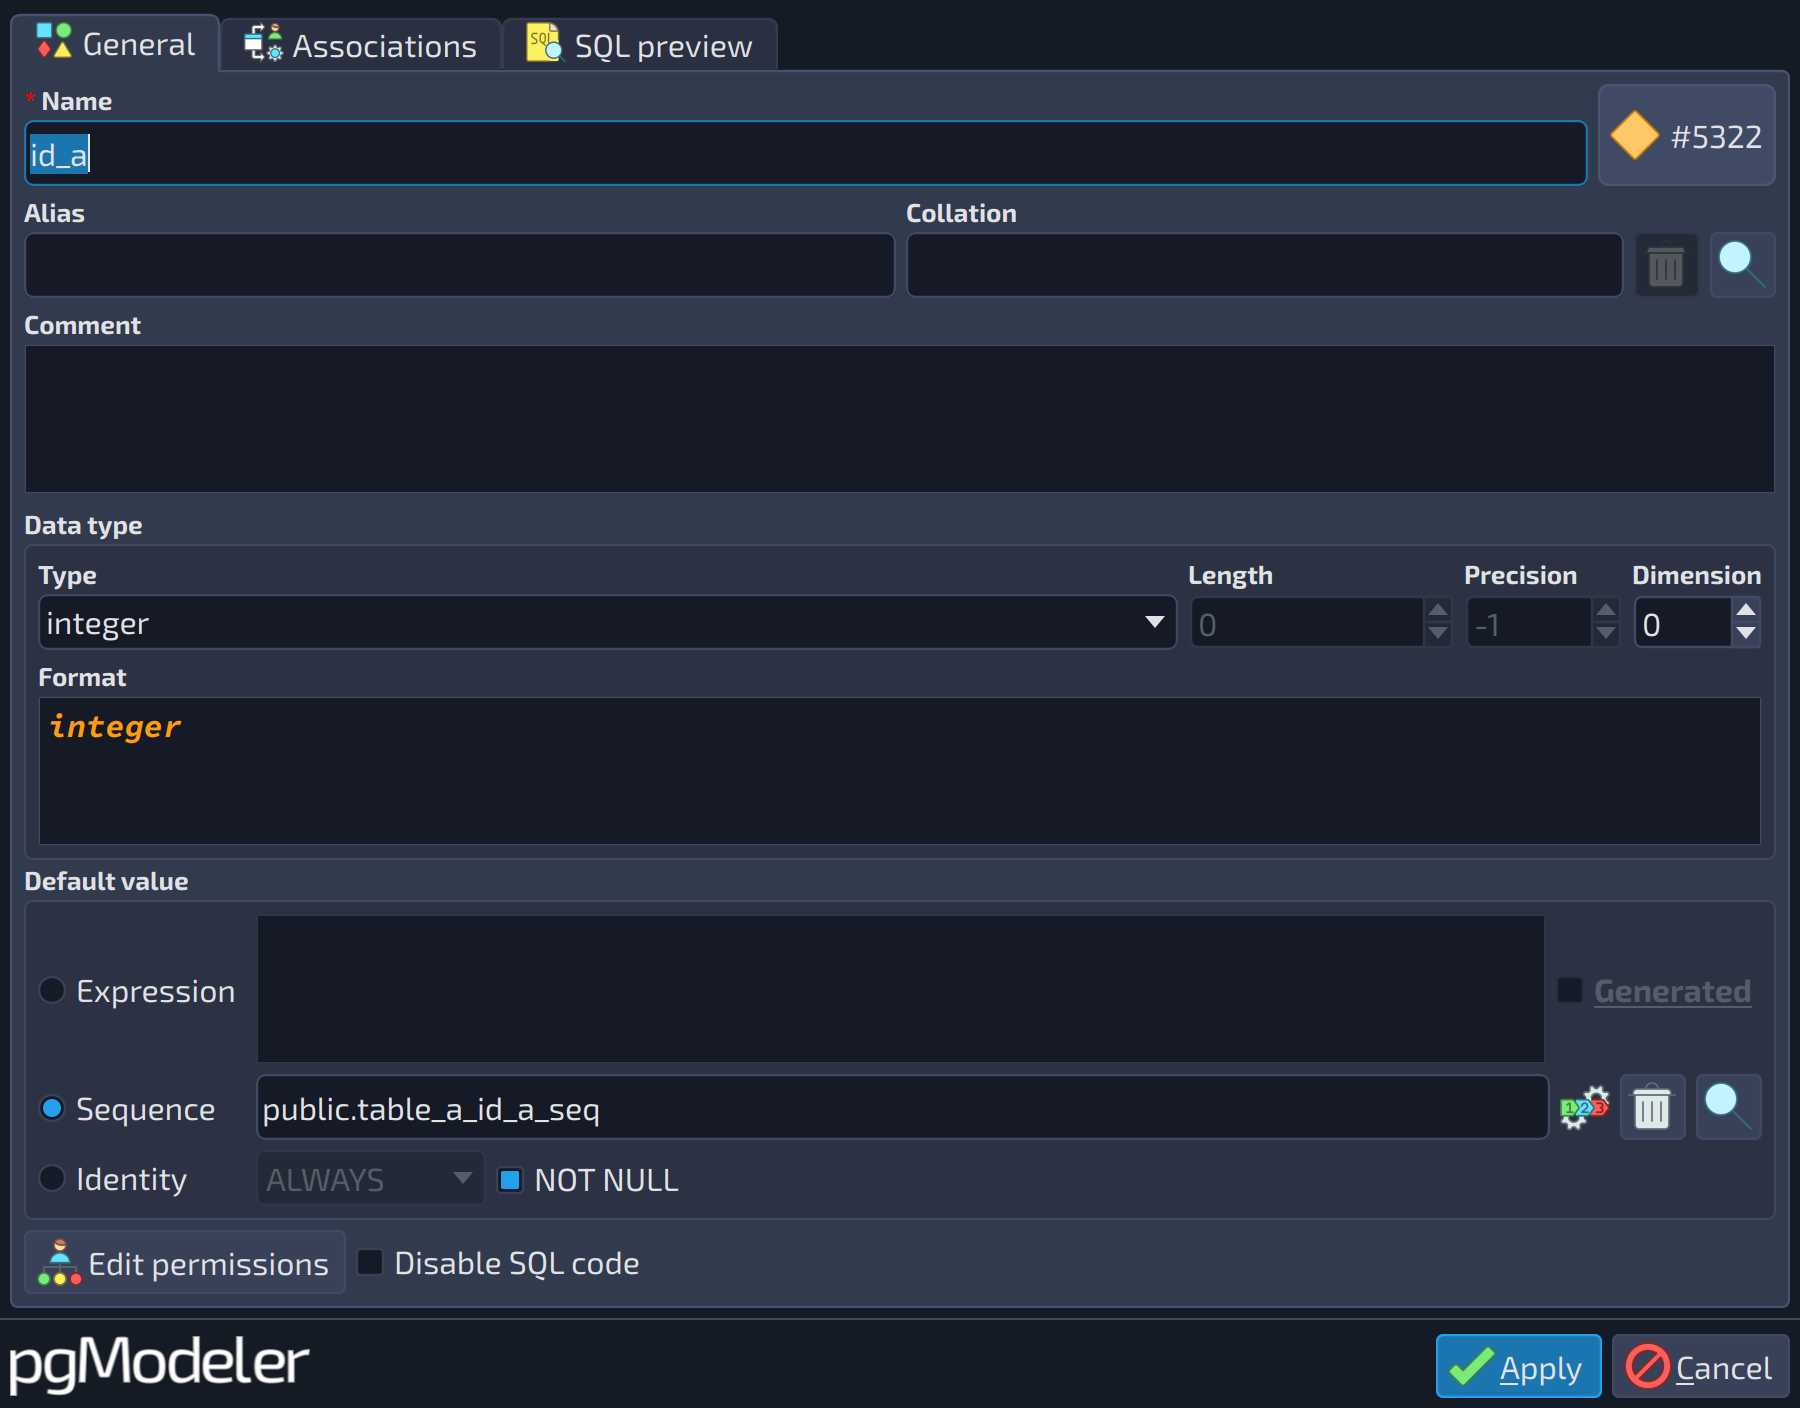Image resolution: width=1800 pixels, height=1408 pixels.
Task: Click the orange diamond object ID #5322
Action: (1687, 136)
